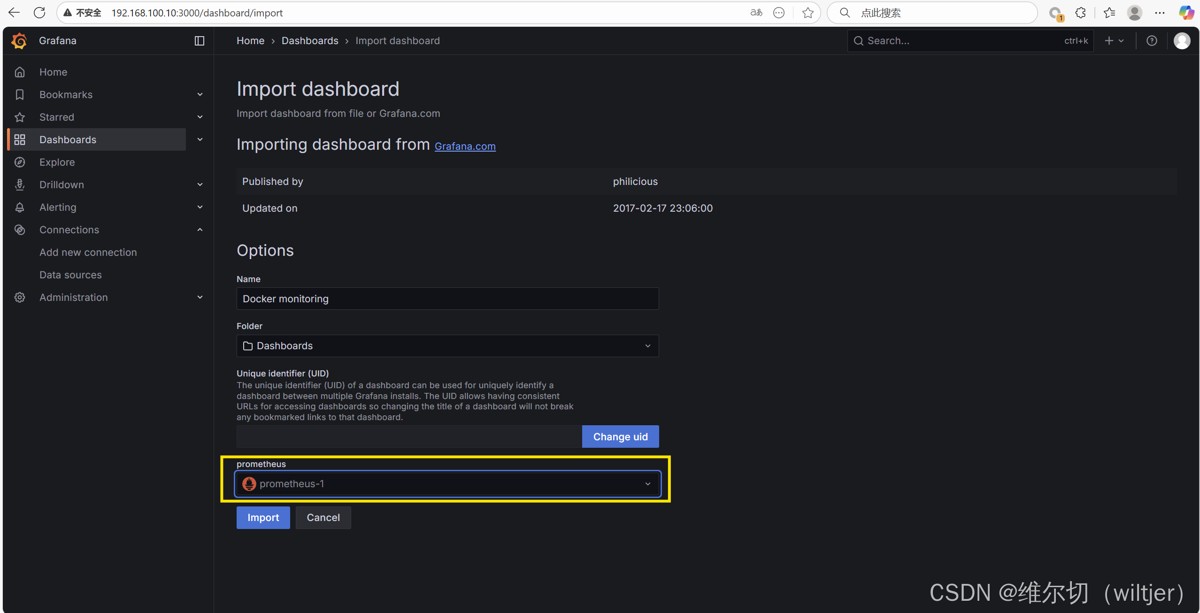
Task: Expand the Starred section chevron
Action: (x=200, y=117)
